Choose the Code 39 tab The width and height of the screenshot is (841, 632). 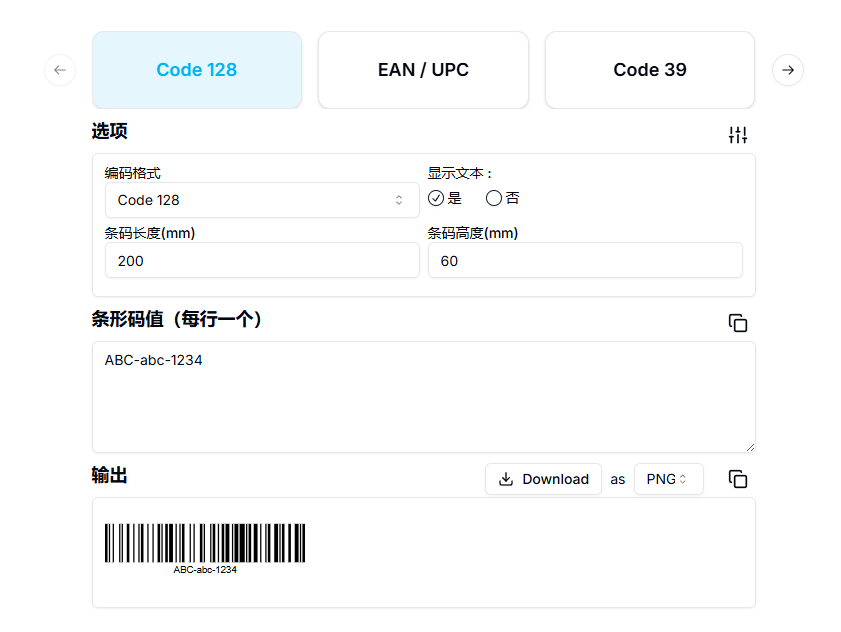[x=649, y=70]
